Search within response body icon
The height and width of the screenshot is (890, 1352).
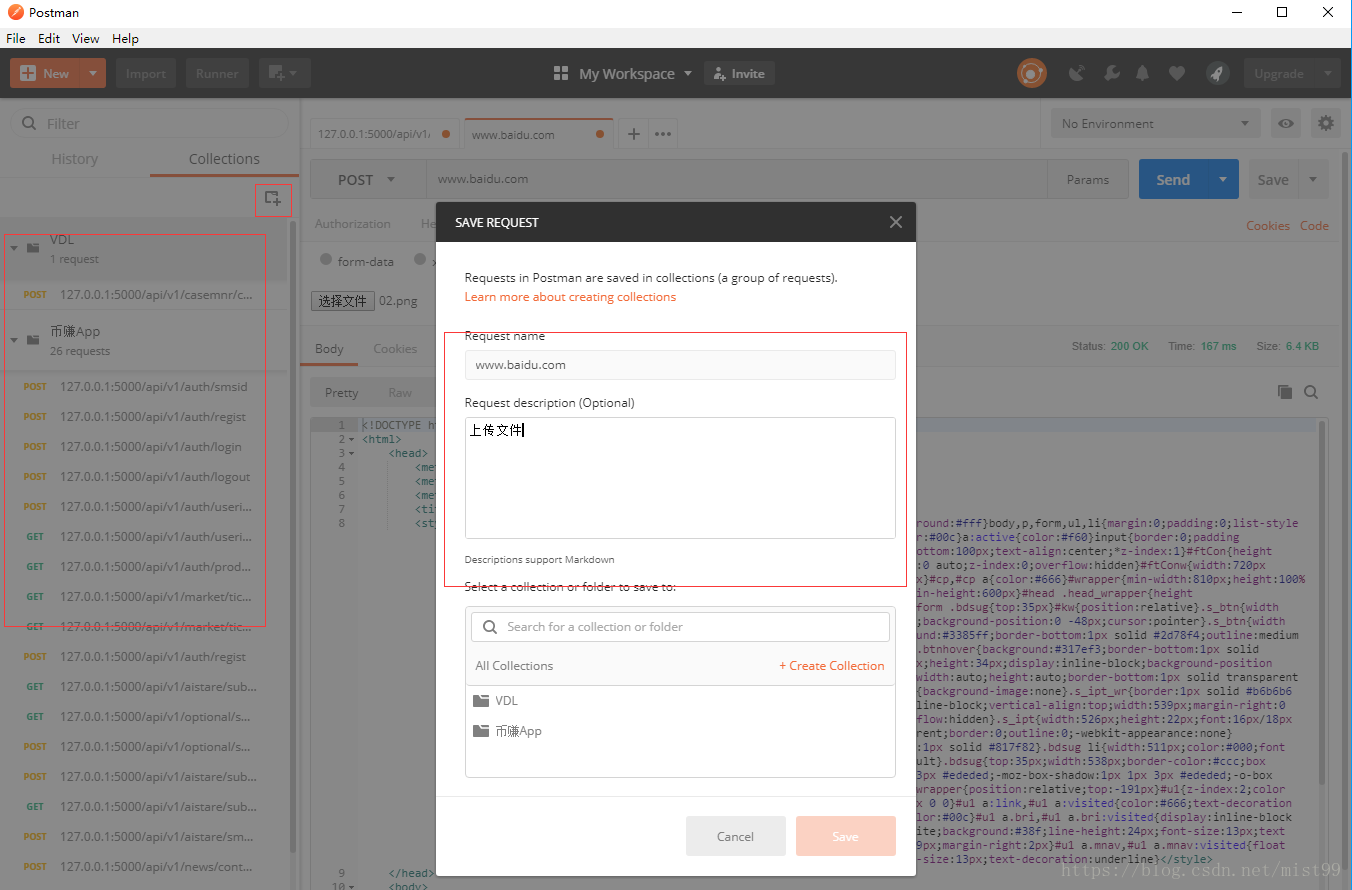pyautogui.click(x=1310, y=392)
